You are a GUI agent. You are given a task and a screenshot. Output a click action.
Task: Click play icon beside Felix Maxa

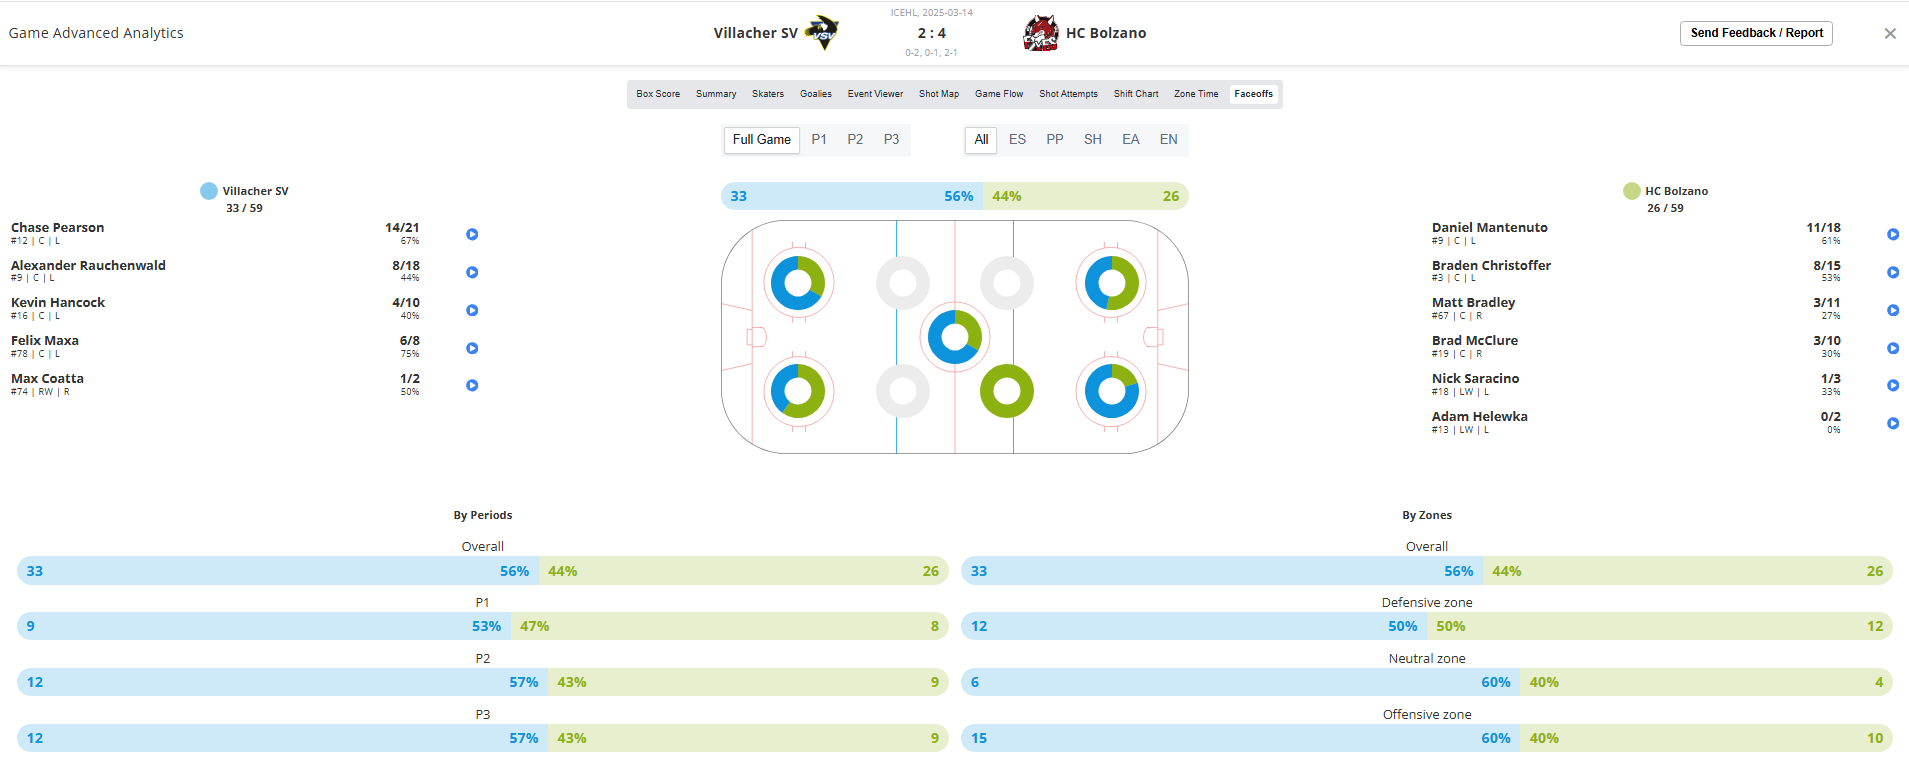[472, 348]
